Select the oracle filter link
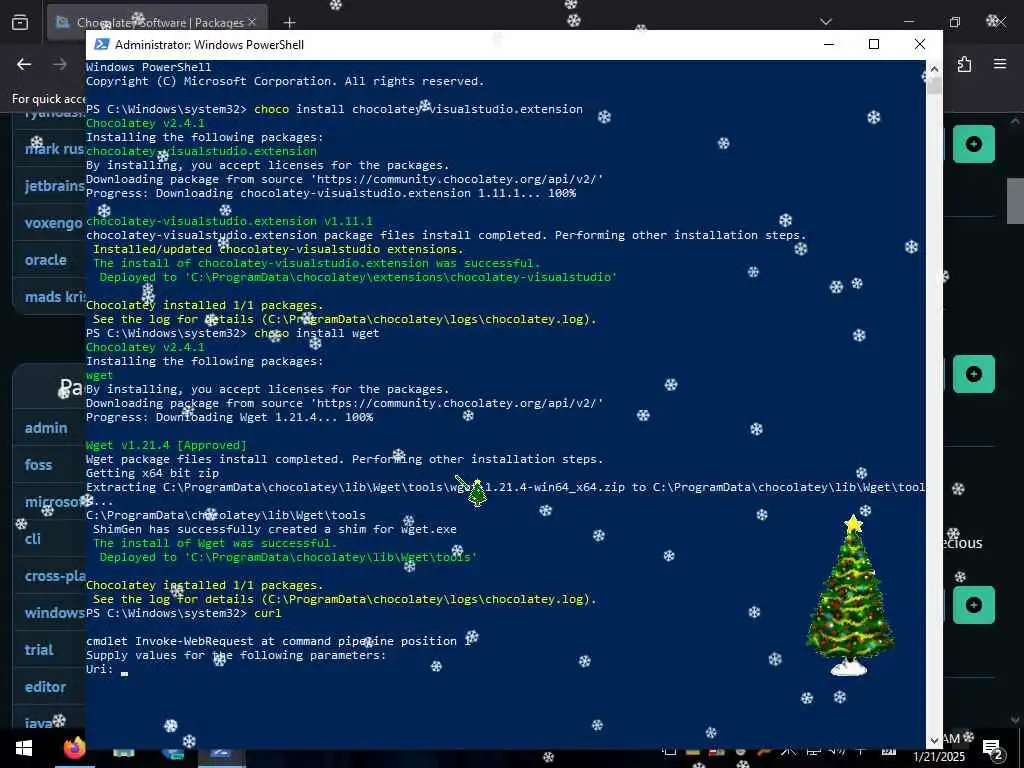The image size is (1024, 768). 46,260
